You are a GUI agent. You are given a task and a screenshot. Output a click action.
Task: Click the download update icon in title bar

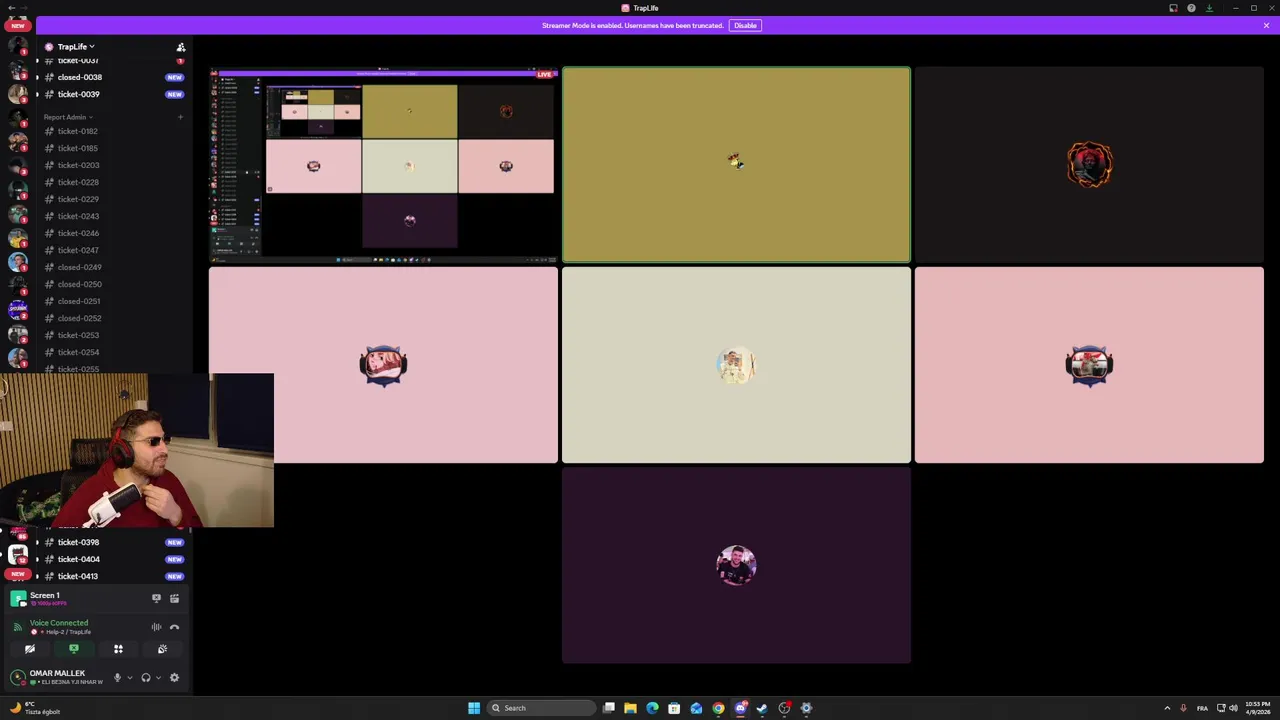(x=1209, y=8)
